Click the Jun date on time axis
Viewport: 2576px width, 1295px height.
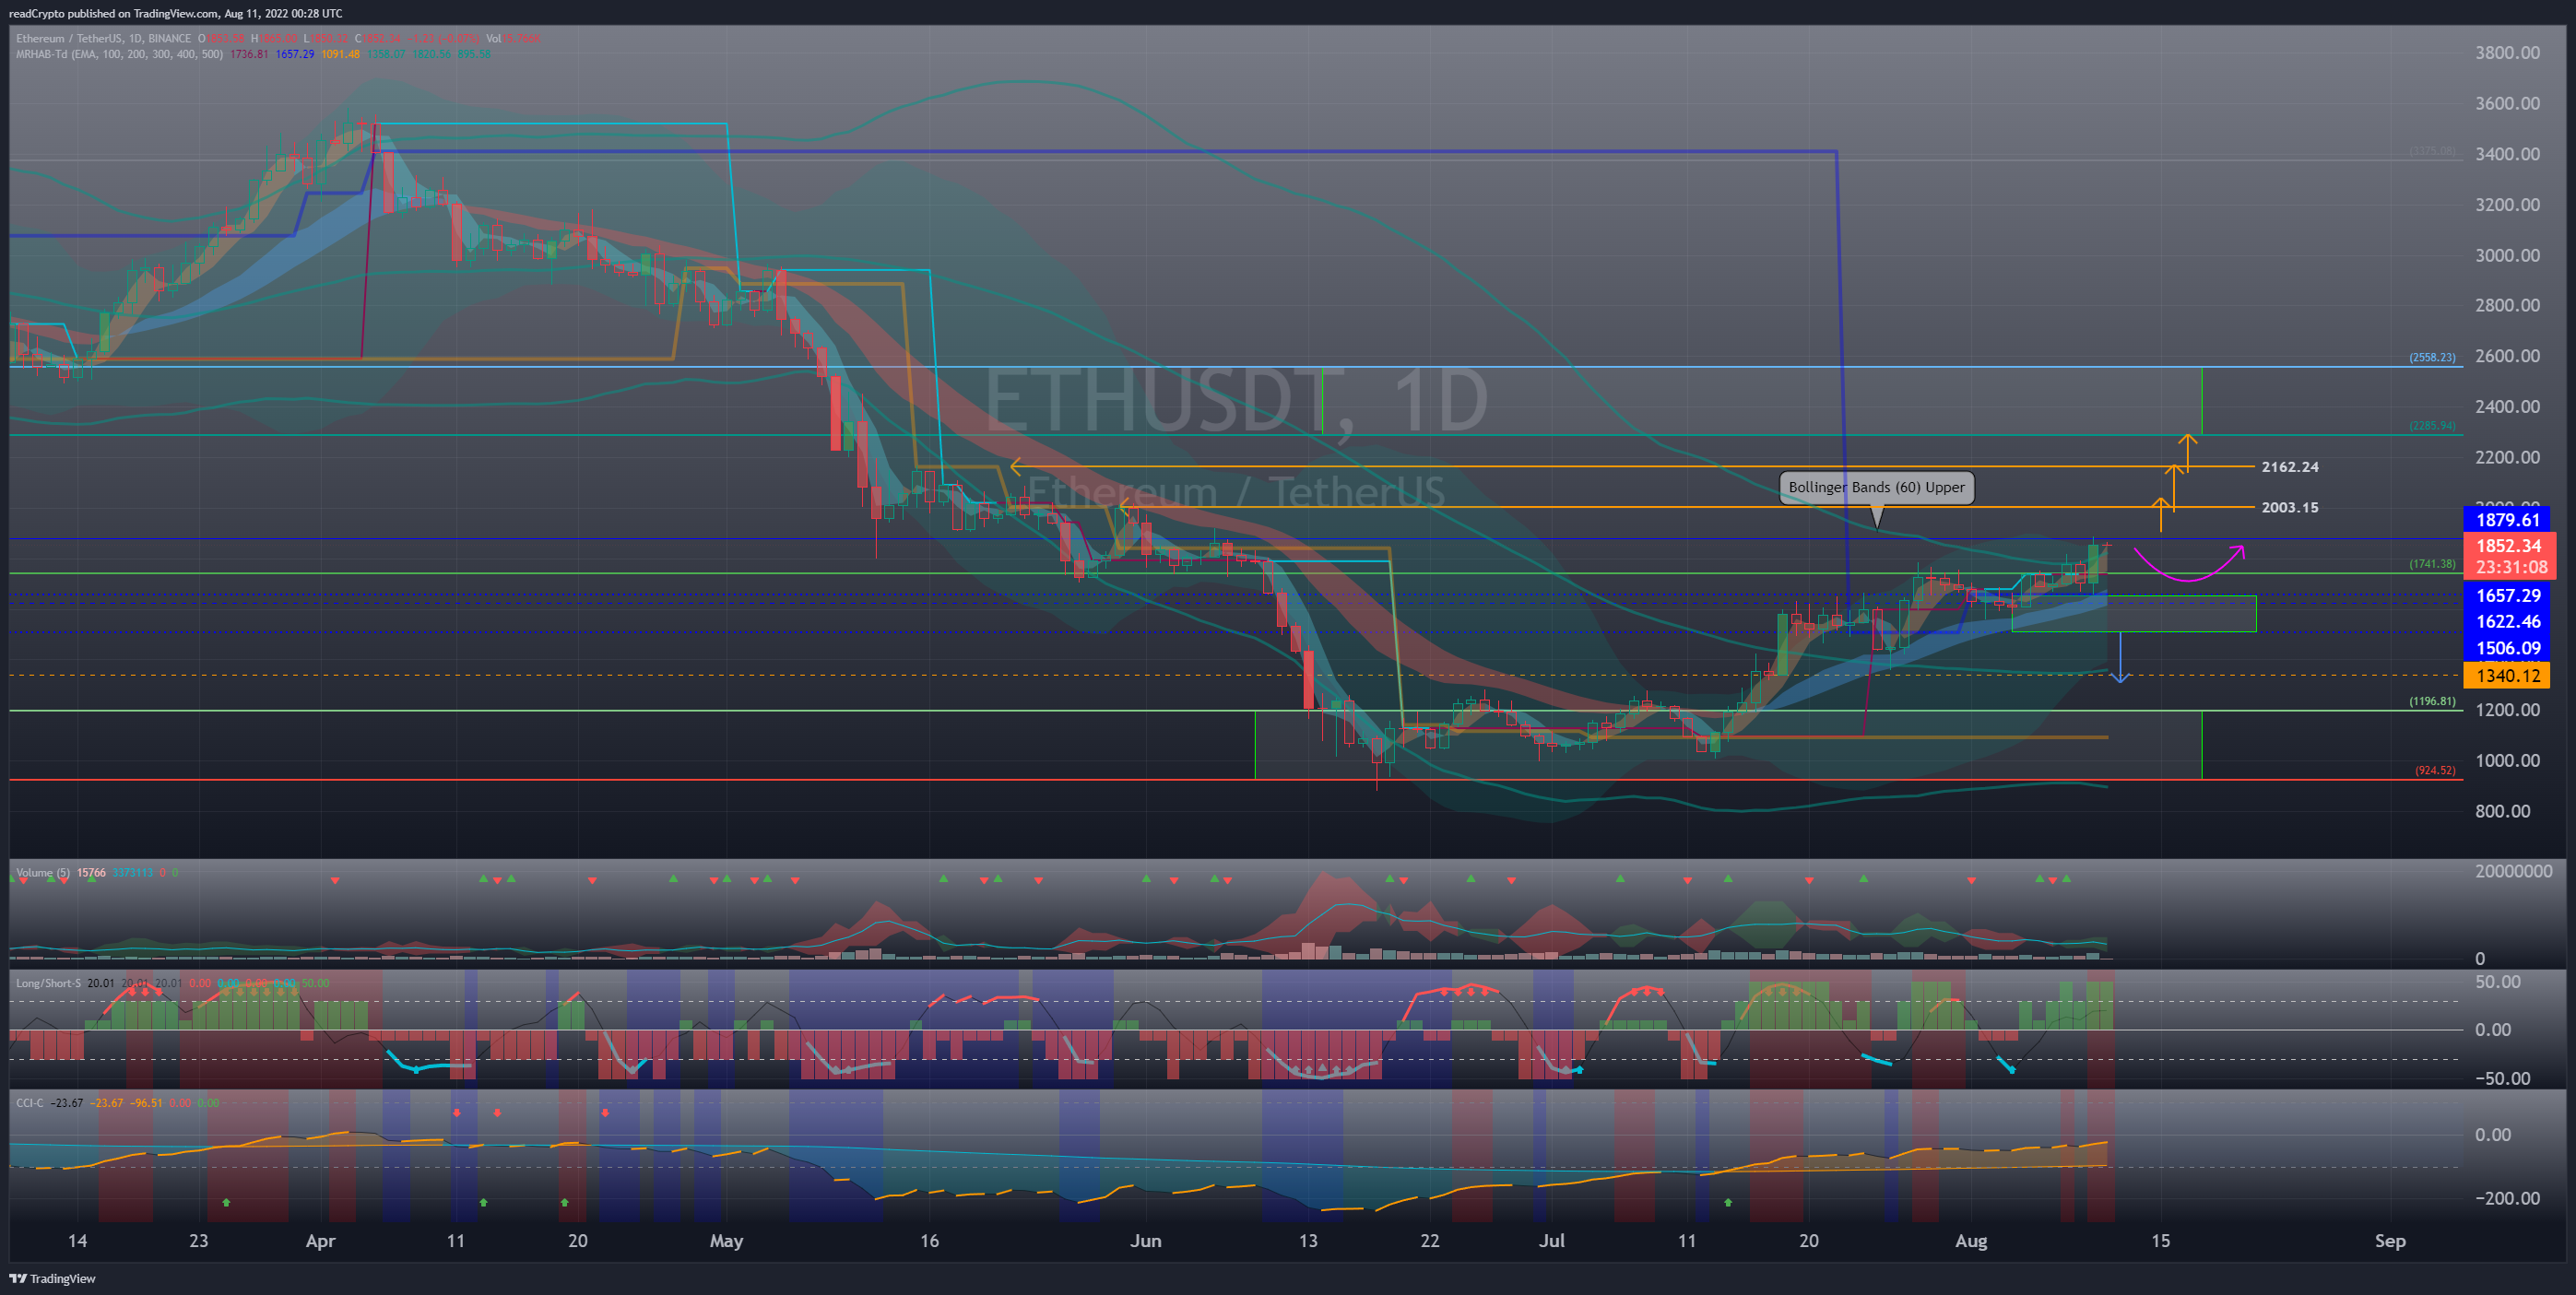[1146, 1241]
